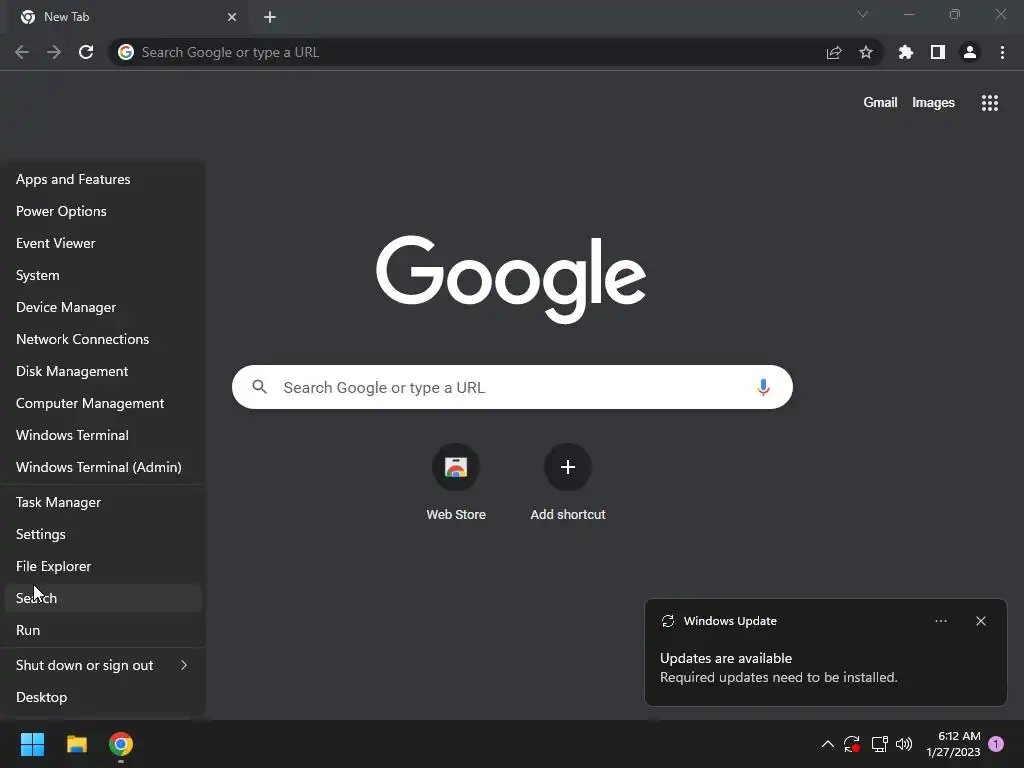Viewport: 1024px width, 768px height.
Task: Focus the Google search box
Action: [512, 387]
